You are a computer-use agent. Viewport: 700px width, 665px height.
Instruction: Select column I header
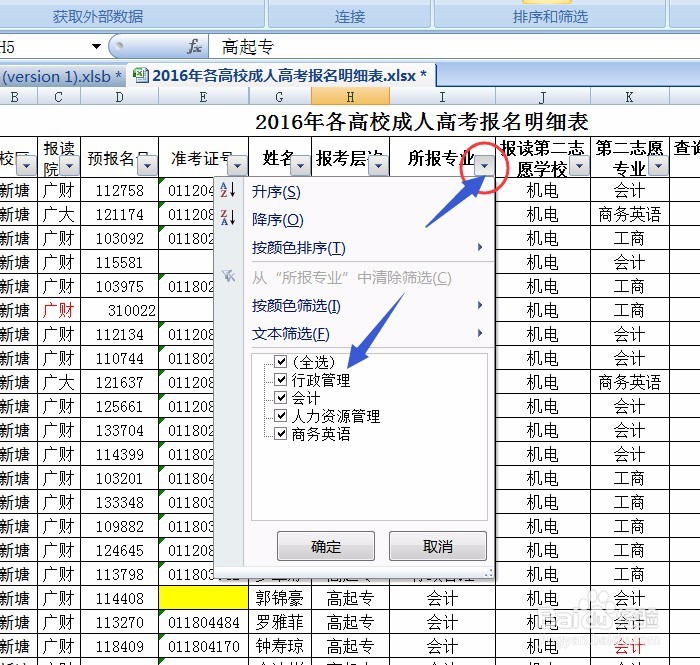pos(442,97)
